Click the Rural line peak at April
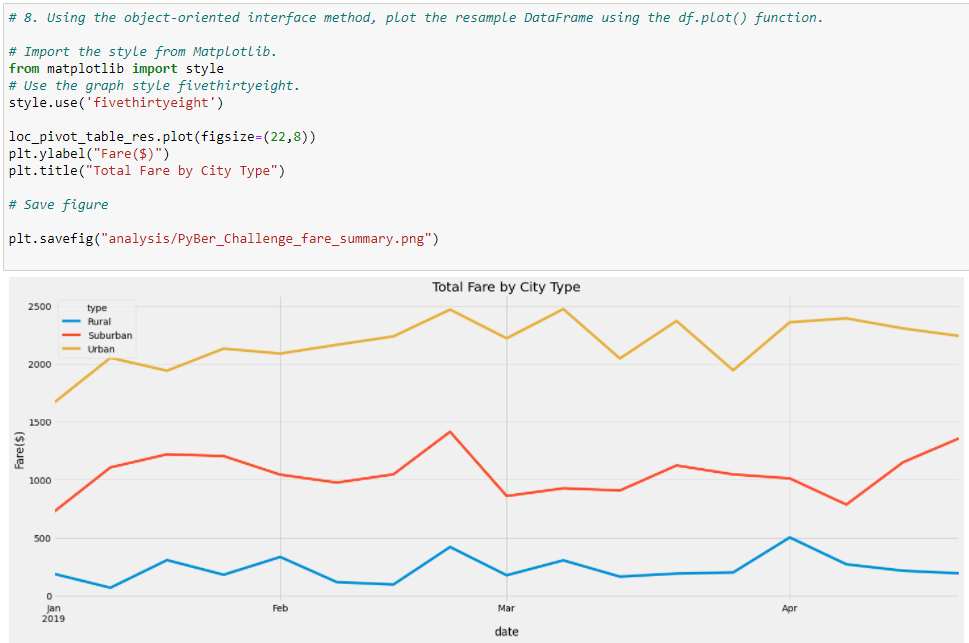This screenshot has height=643, width=969. point(789,537)
